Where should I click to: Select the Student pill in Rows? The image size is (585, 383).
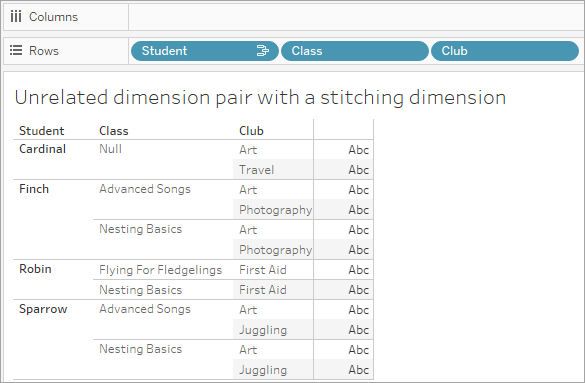pyautogui.click(x=204, y=51)
